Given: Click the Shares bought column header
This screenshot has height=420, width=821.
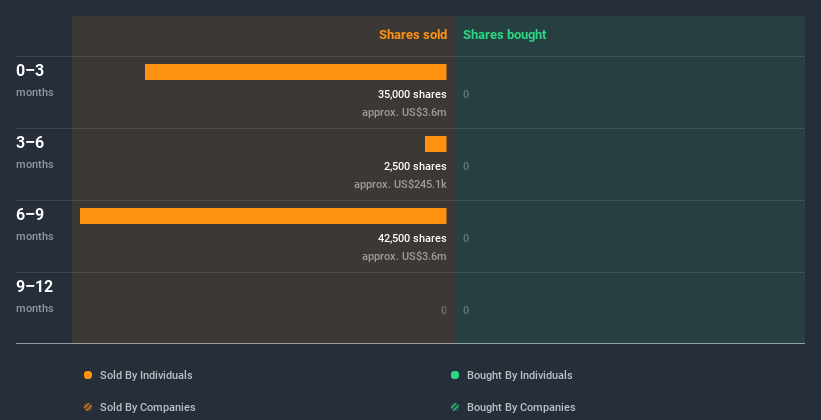Looking at the screenshot, I should click(x=505, y=35).
